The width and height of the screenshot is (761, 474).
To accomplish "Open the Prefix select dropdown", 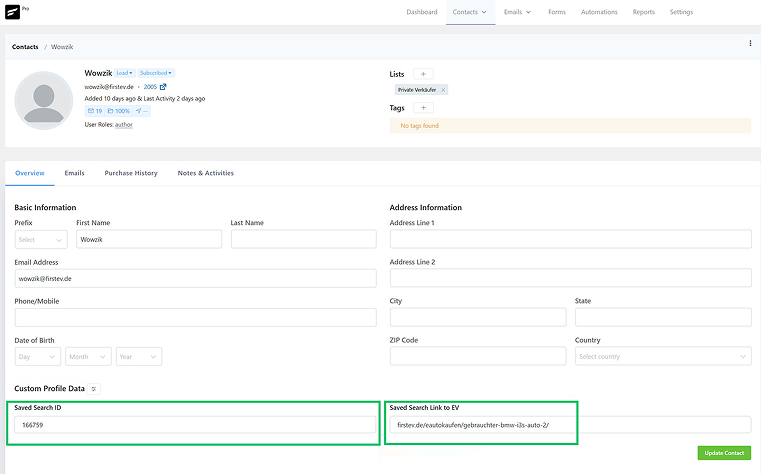I will tap(41, 240).
